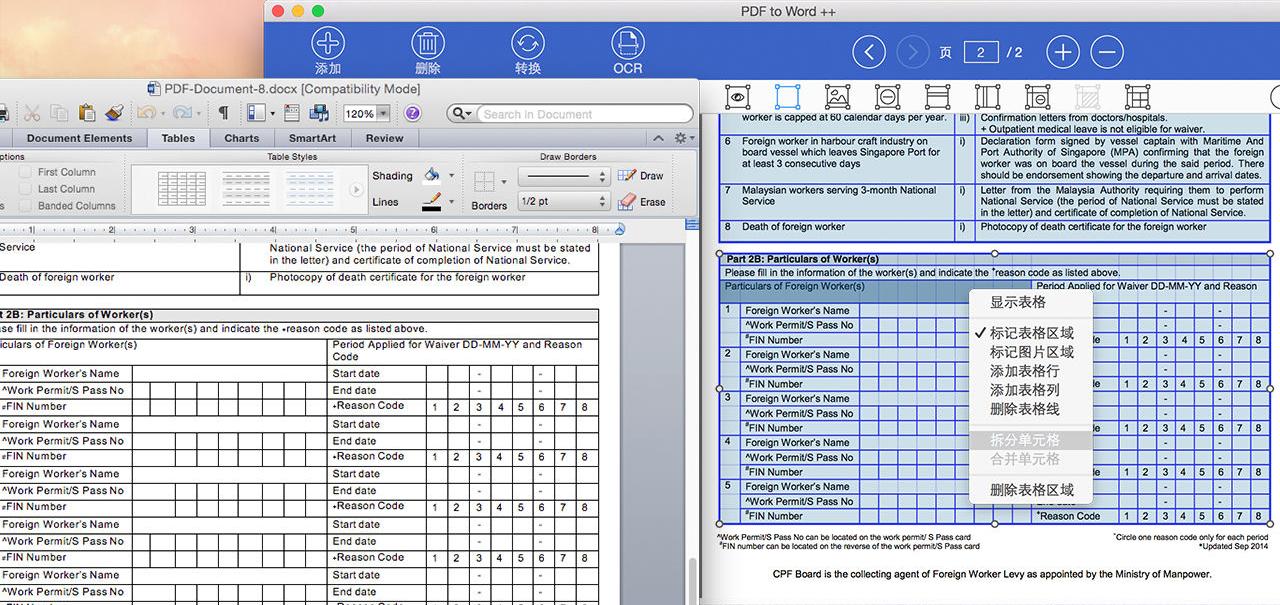1280x605 pixels.
Task: Switch to the Tables ribbon tab
Action: tap(178, 138)
